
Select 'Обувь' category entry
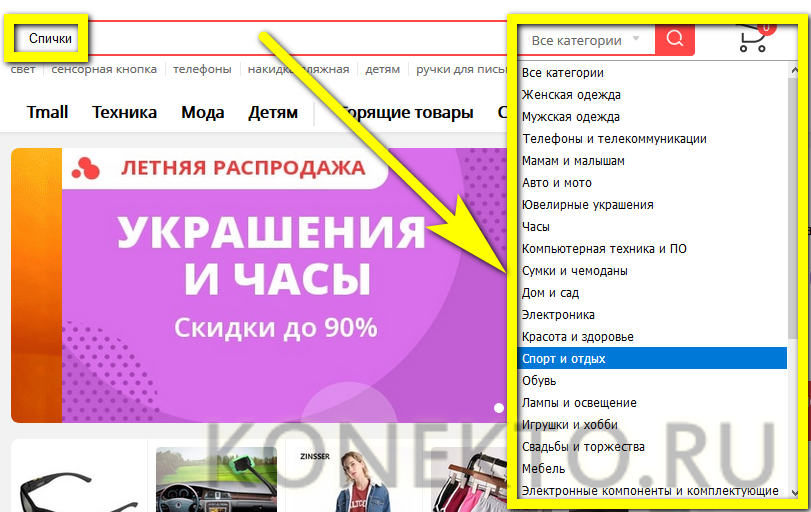540,381
